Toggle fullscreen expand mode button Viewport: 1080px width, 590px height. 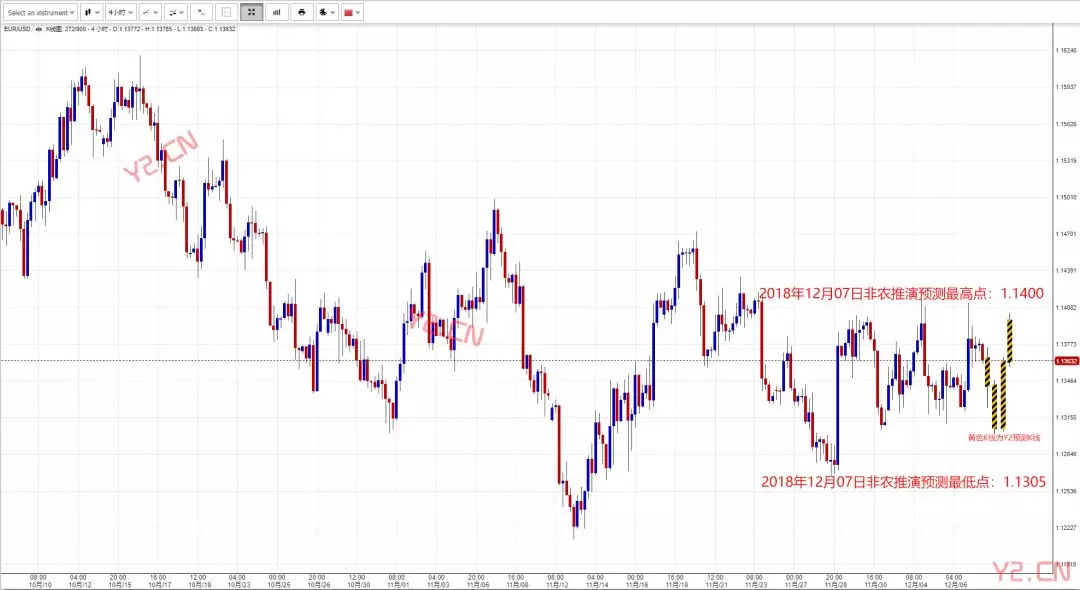(251, 12)
